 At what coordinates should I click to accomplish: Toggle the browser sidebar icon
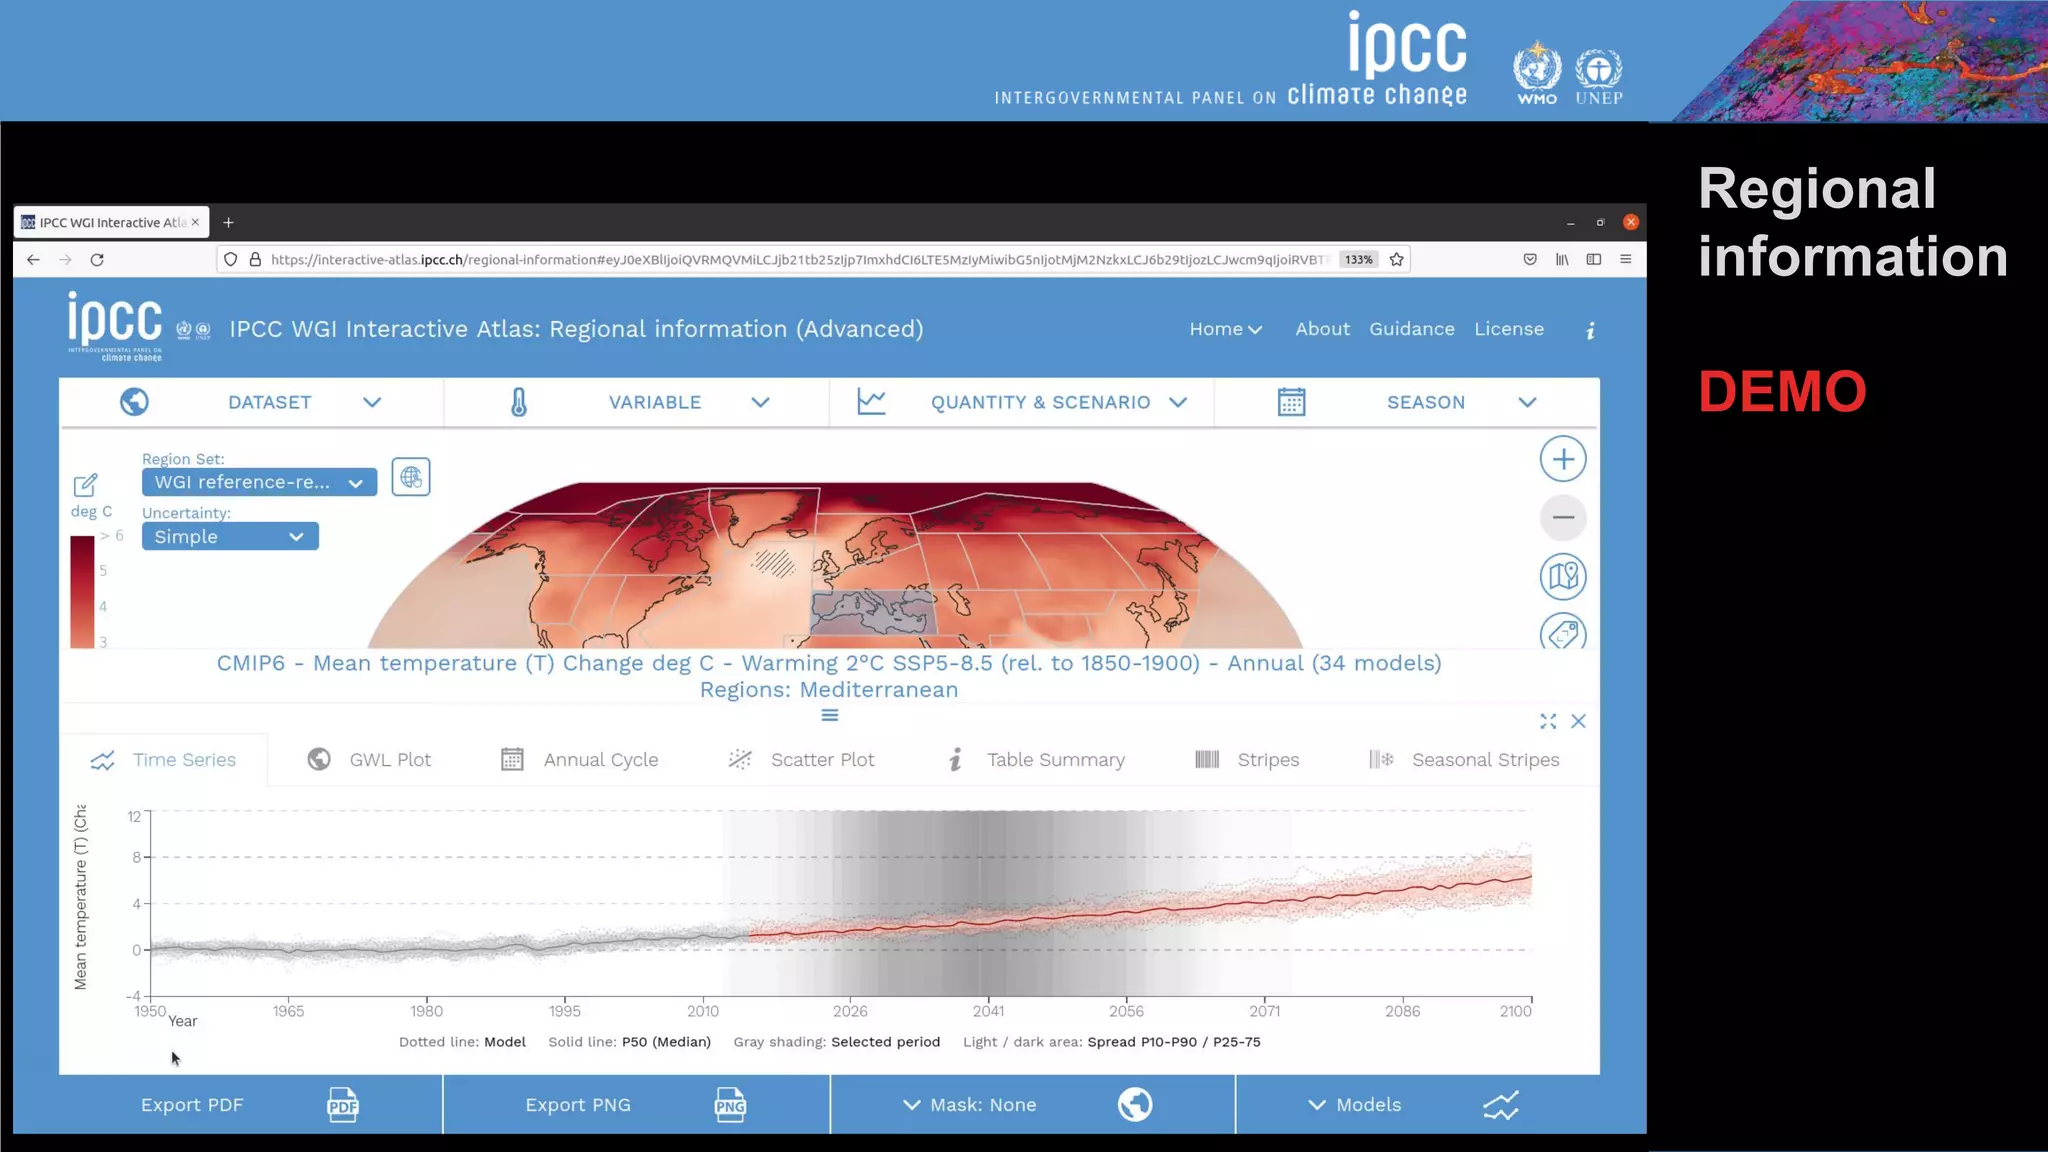[1594, 260]
